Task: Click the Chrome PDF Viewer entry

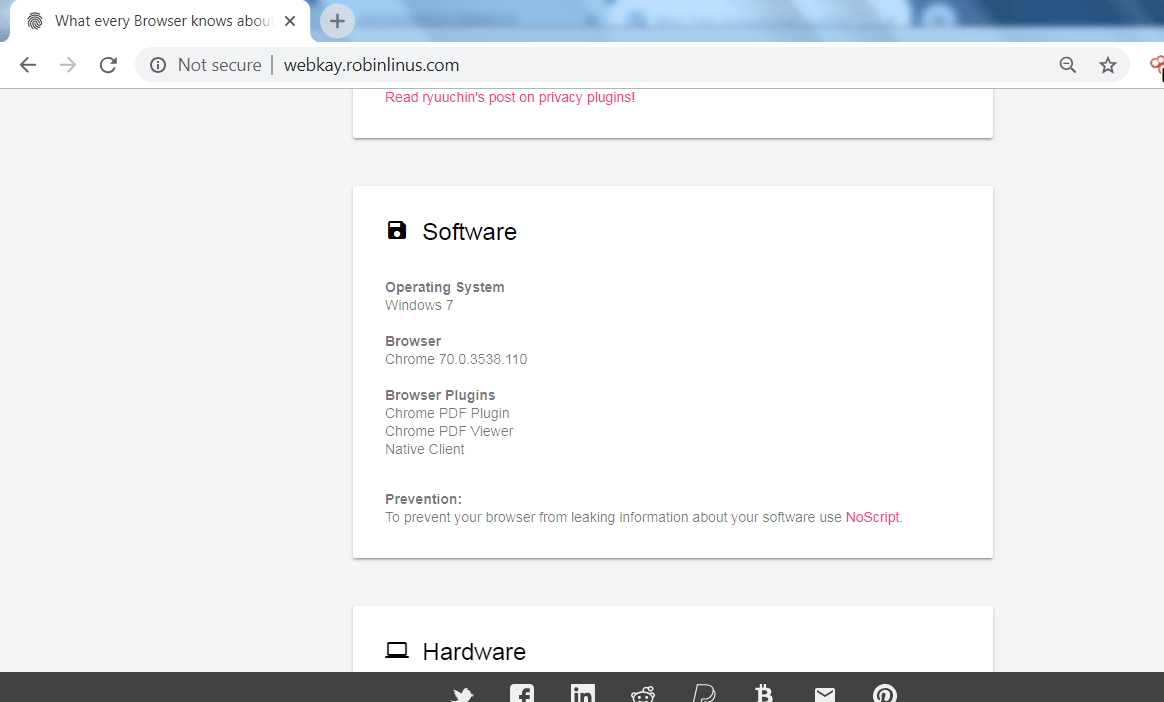Action: 449,431
